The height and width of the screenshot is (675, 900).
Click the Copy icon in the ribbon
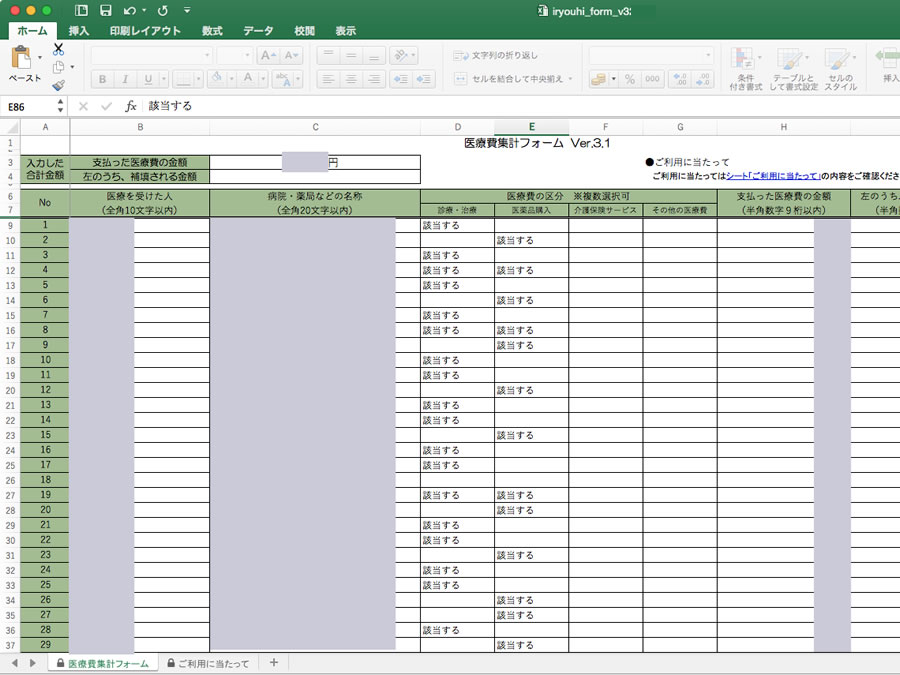[58, 67]
